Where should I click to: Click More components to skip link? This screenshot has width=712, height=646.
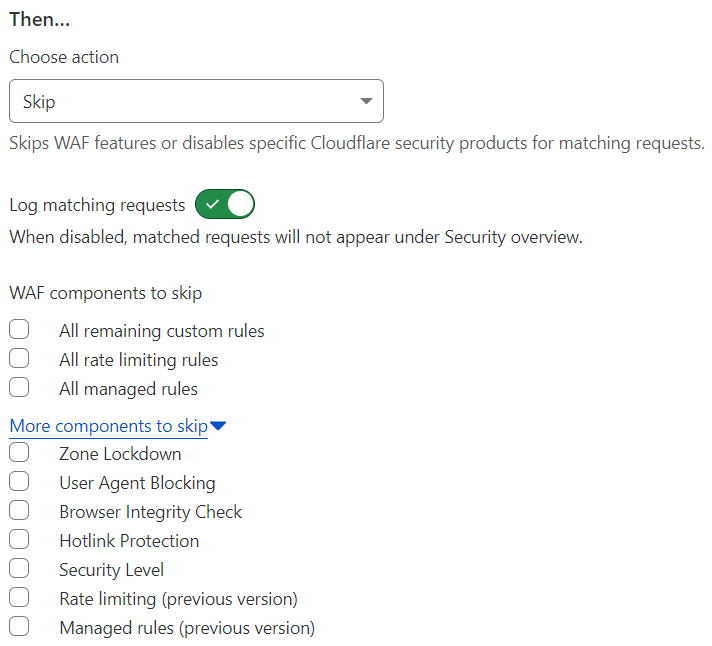point(108,426)
